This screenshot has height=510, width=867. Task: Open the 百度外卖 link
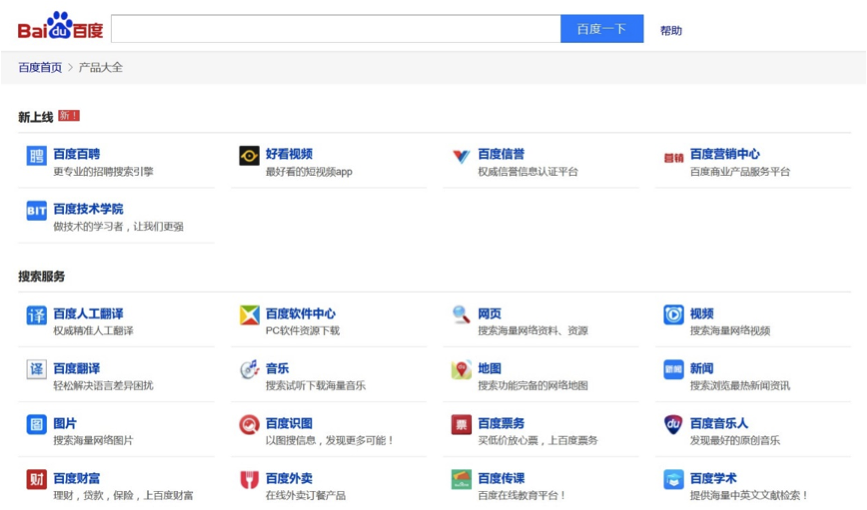tap(289, 478)
